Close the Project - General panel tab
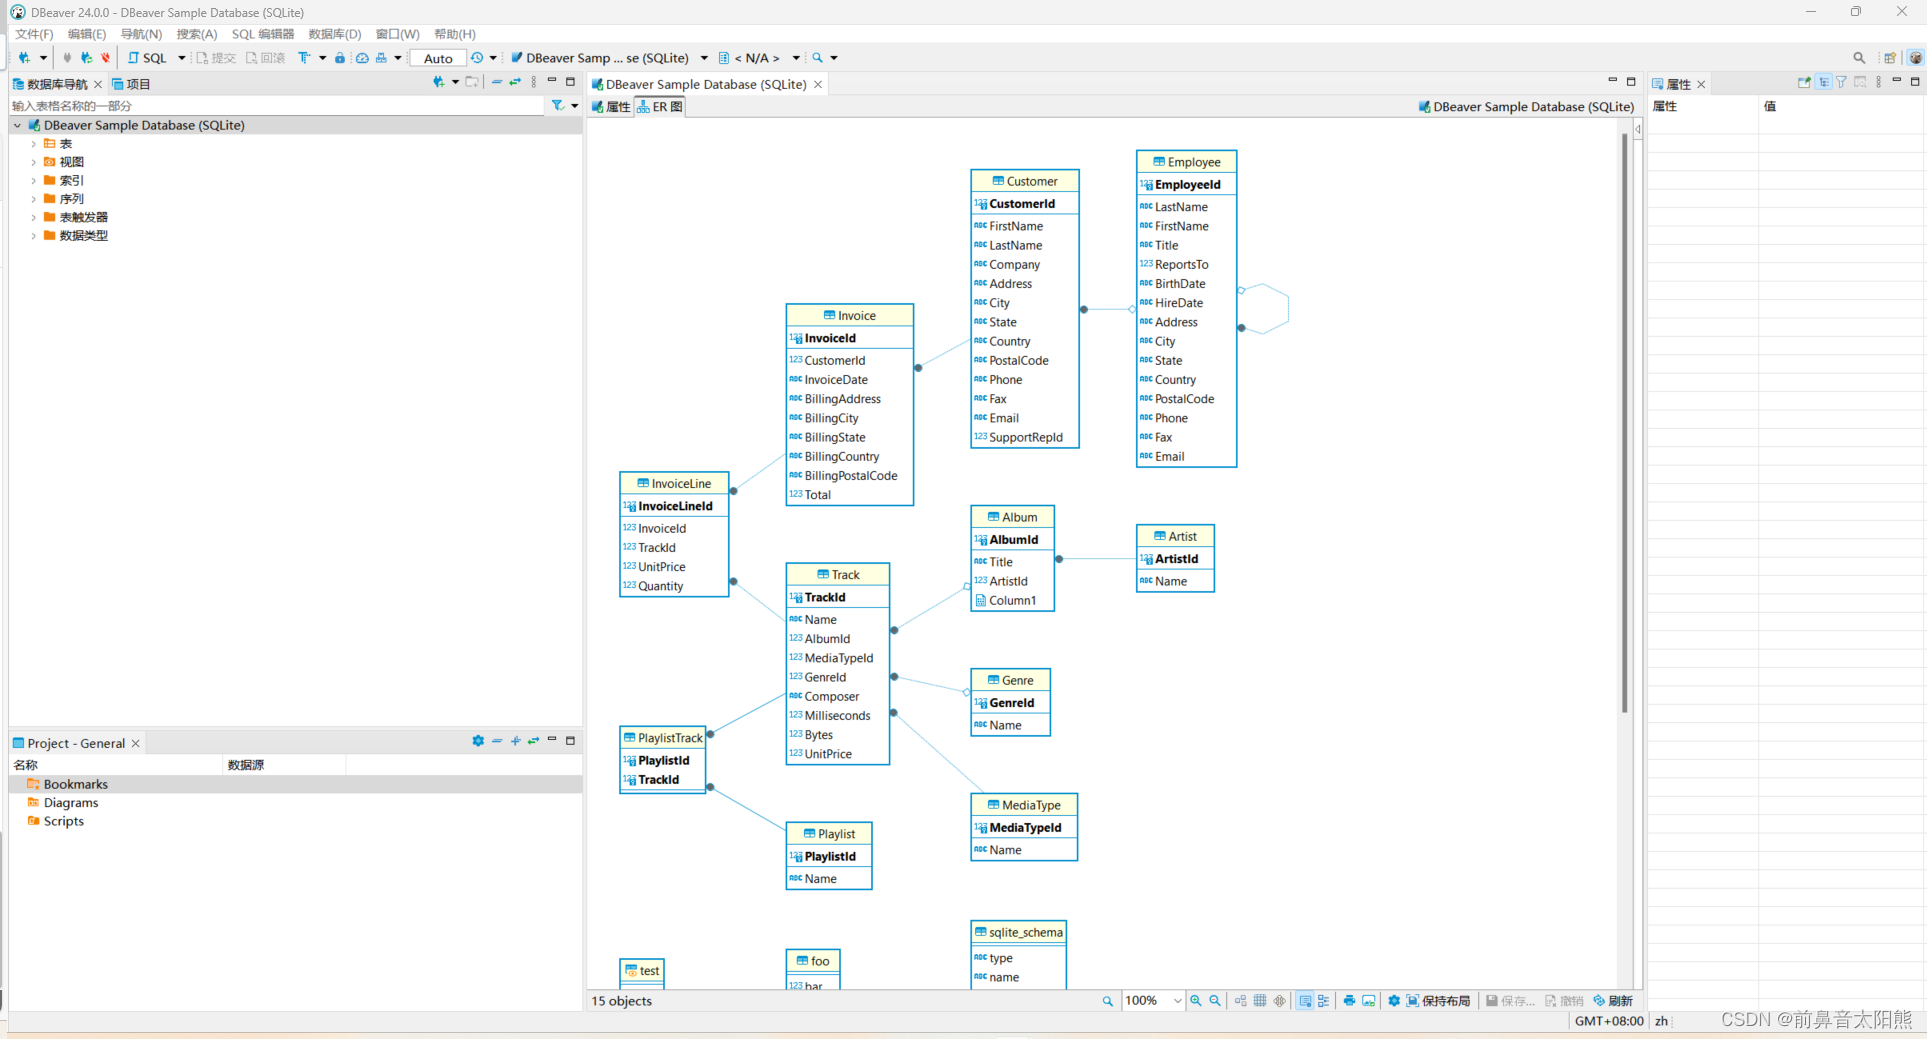 coord(136,743)
